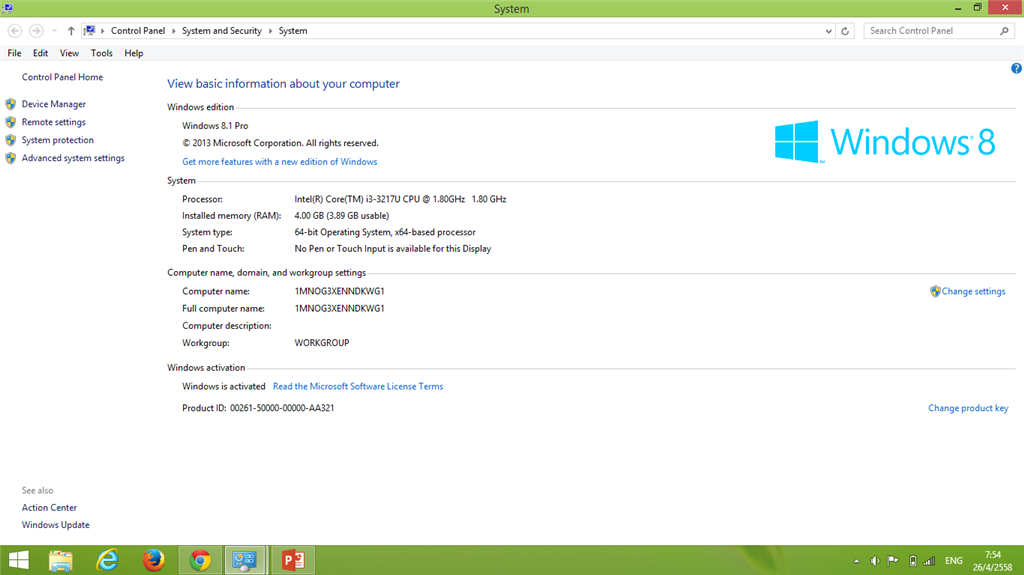Open recent locations dropdown arrow

pyautogui.click(x=54, y=31)
